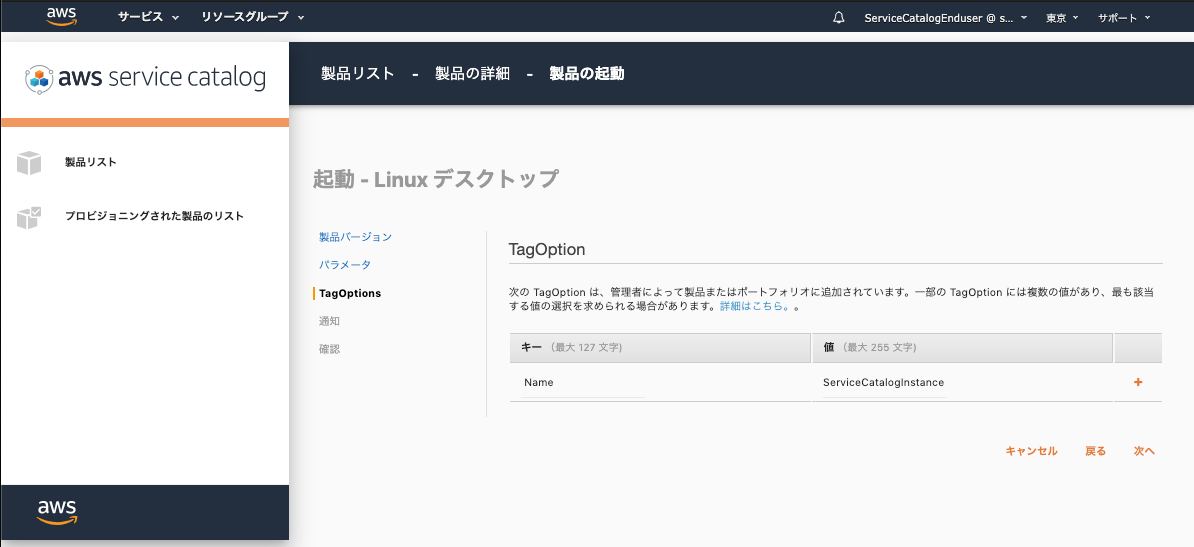Click the 製品の起動 breadcrumb
Screen dimensions: 1194x547
[586, 74]
